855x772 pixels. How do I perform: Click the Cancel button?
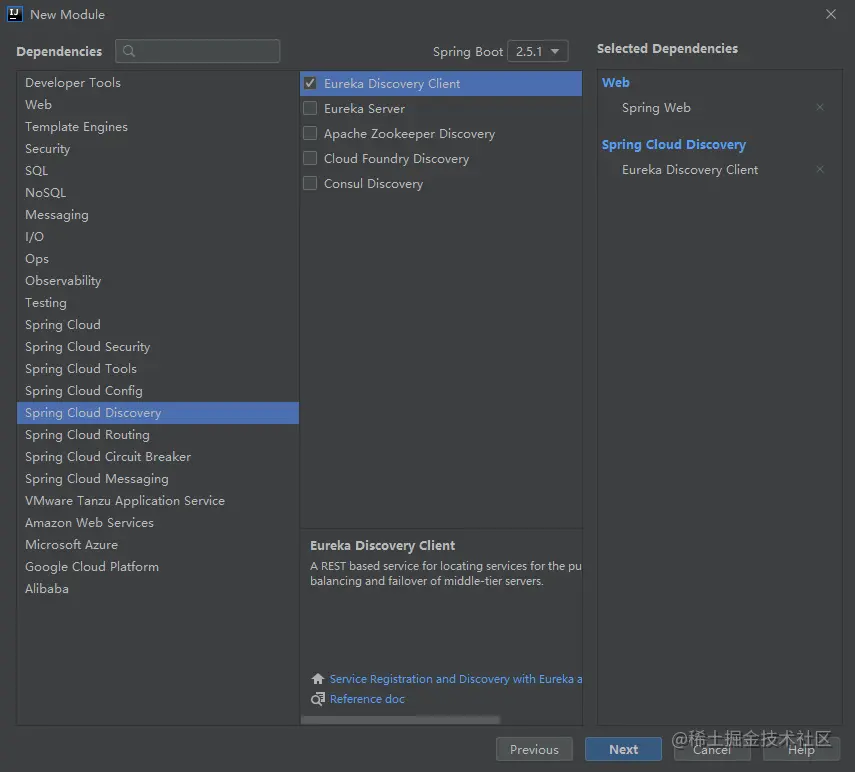712,749
